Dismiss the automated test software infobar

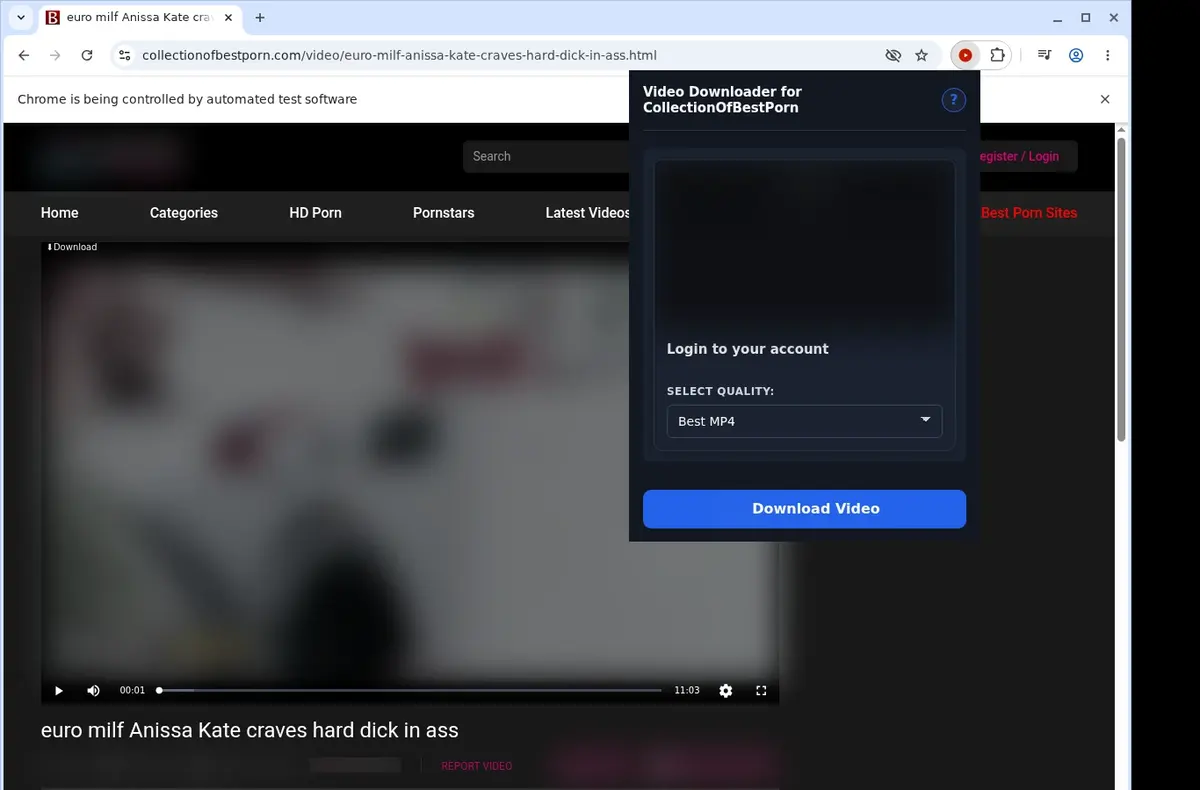(x=1105, y=99)
